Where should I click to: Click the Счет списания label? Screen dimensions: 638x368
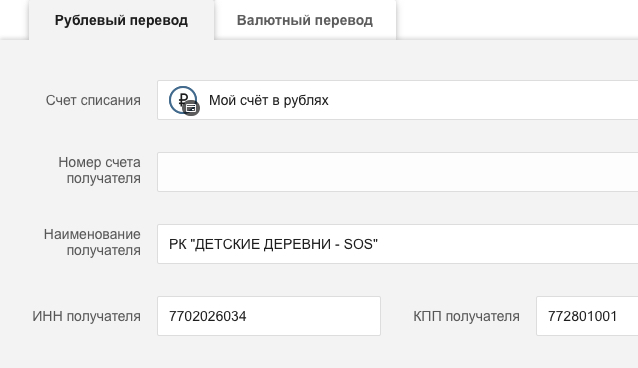click(93, 100)
